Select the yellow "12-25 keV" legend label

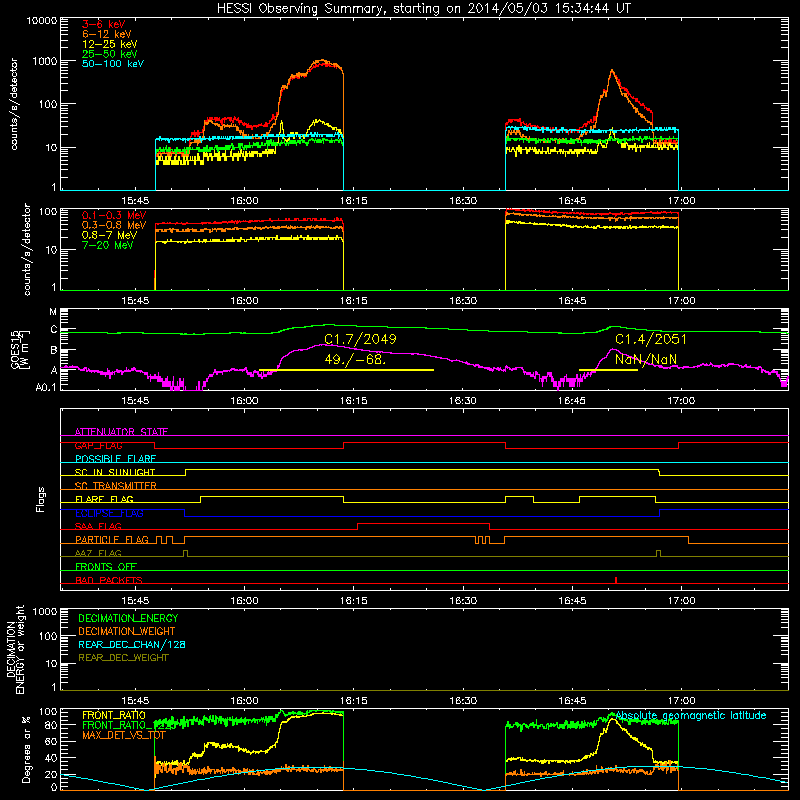[110, 44]
